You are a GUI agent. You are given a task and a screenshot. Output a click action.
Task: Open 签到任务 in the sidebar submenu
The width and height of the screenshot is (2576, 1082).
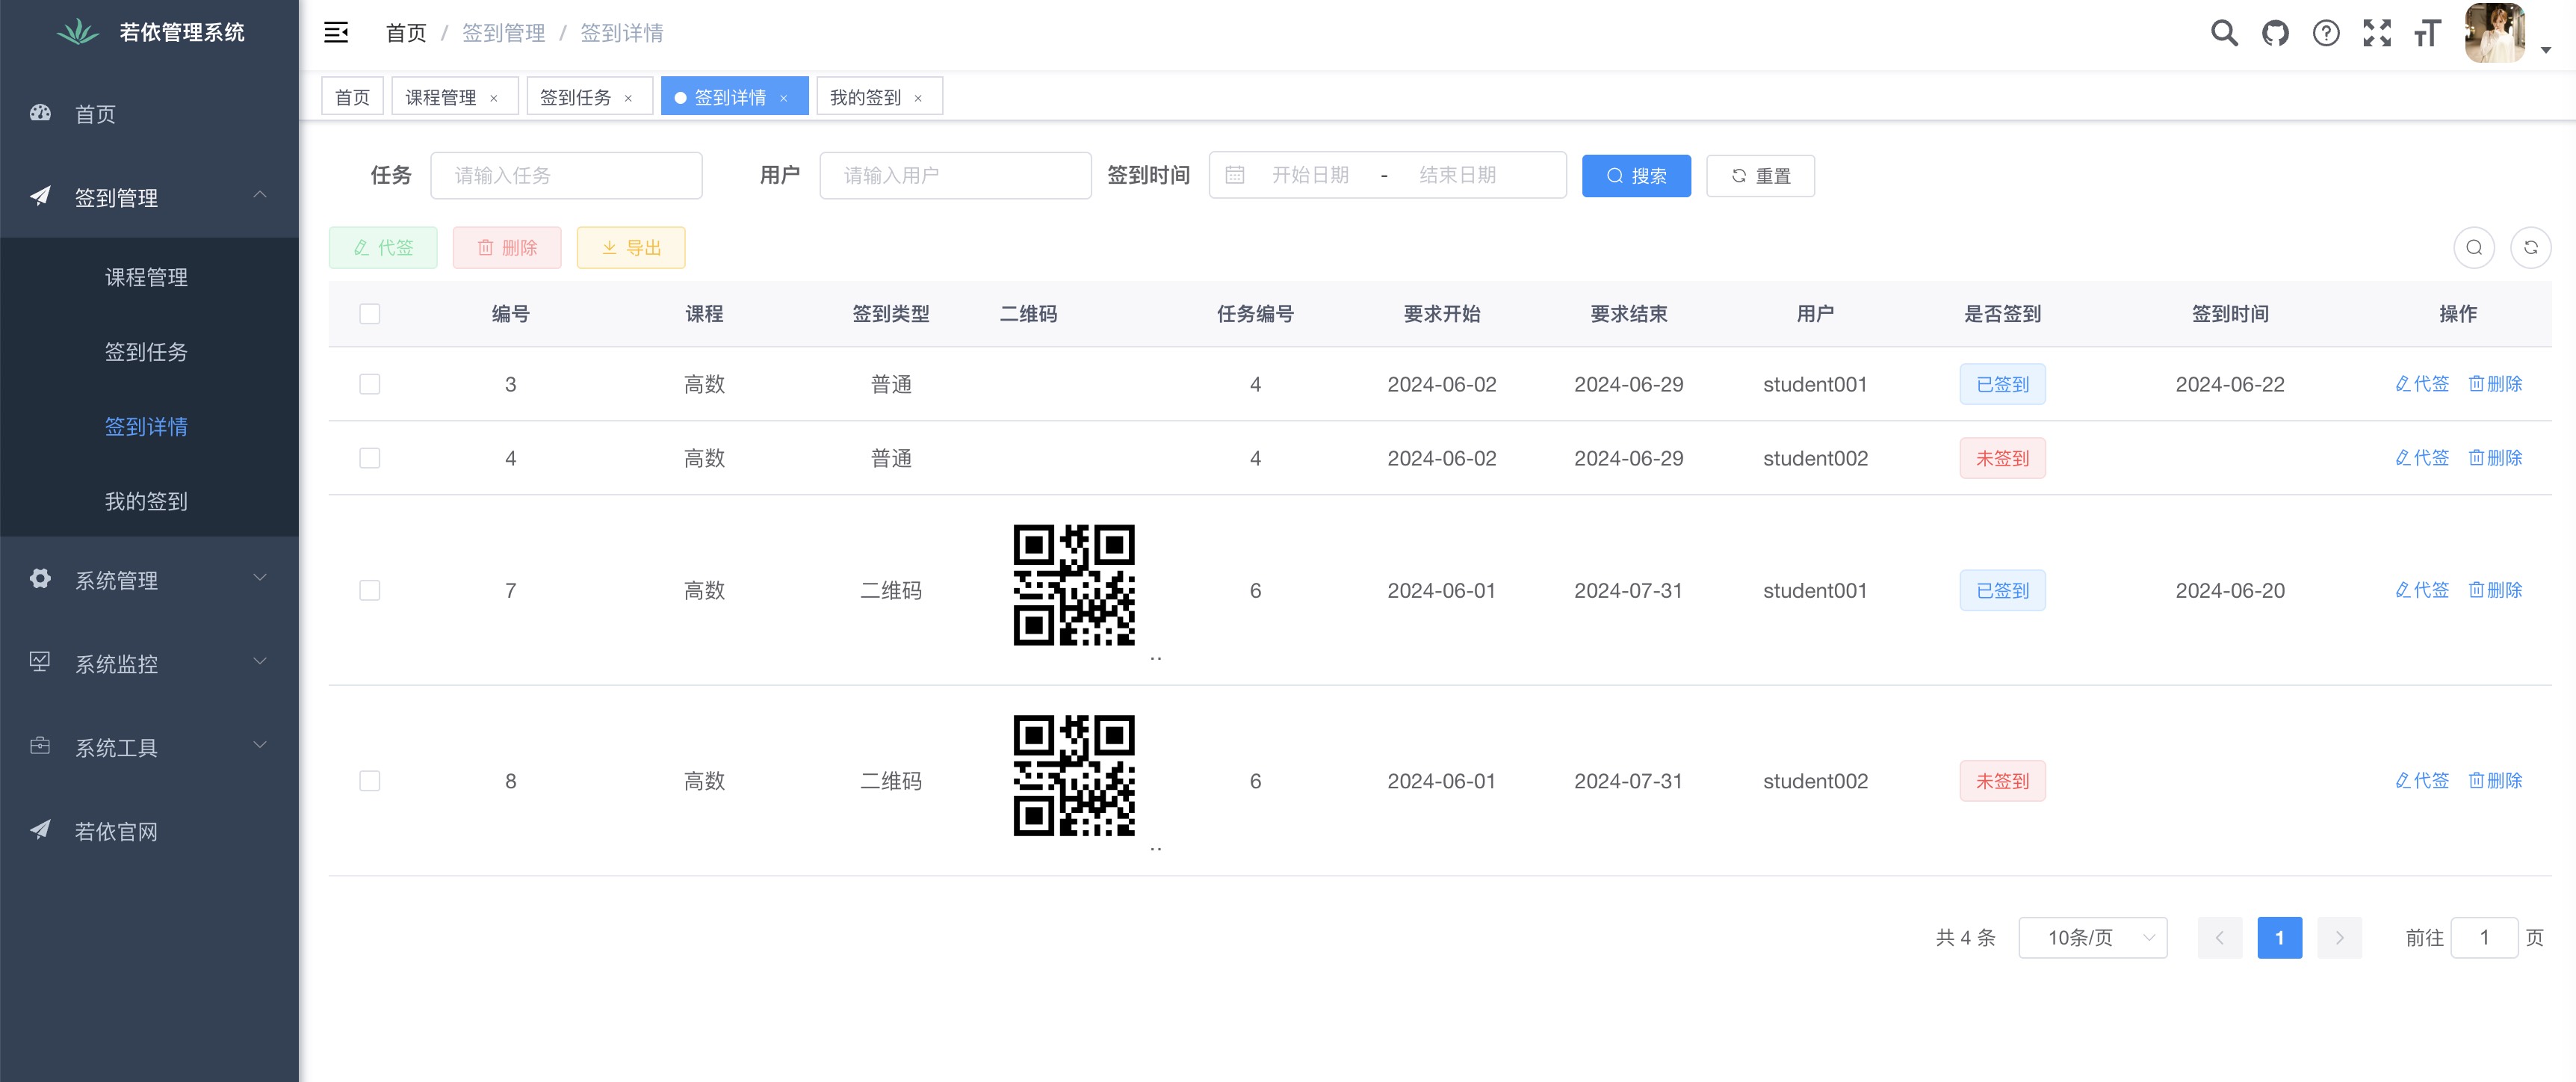coord(149,351)
